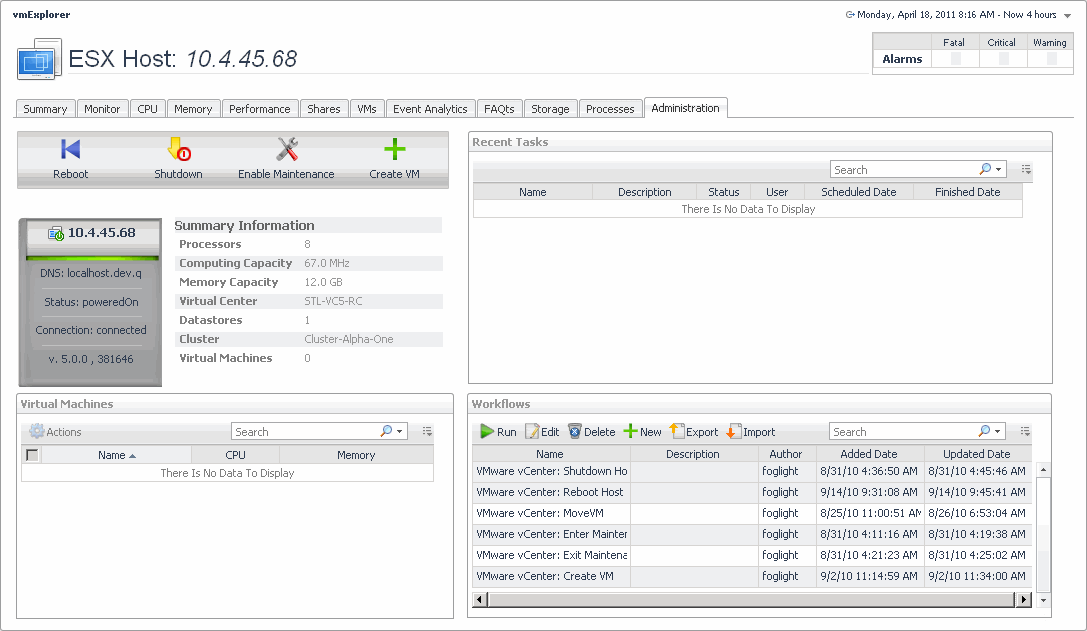Open the time range dropdown arrow

(x=1067, y=16)
